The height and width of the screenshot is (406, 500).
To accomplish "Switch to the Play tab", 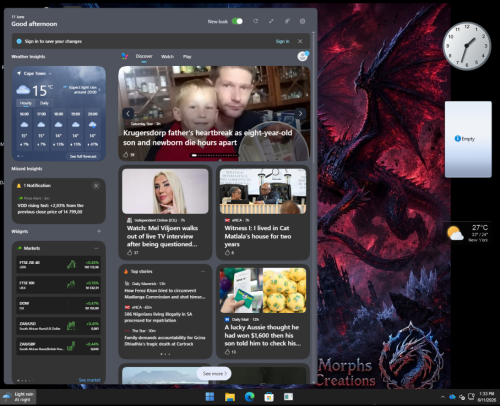I will 187,57.
